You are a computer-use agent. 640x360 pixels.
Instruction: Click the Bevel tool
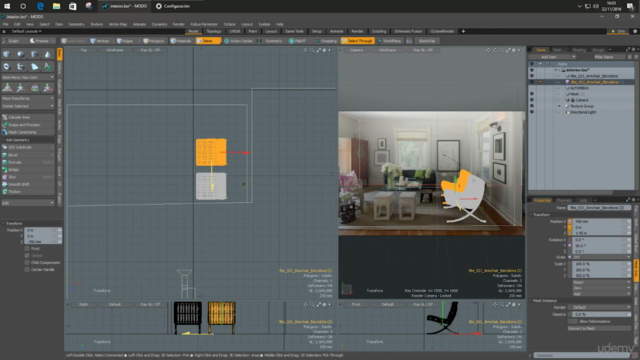click(x=28, y=155)
